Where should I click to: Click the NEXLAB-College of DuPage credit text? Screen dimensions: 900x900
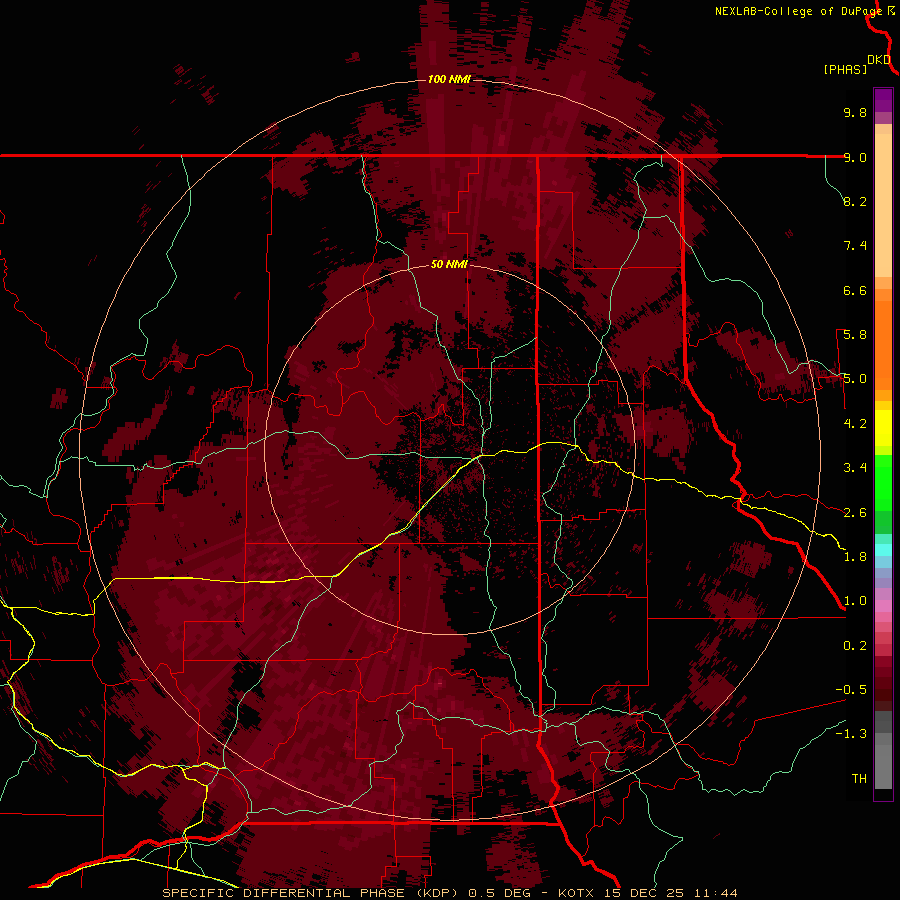point(798,11)
